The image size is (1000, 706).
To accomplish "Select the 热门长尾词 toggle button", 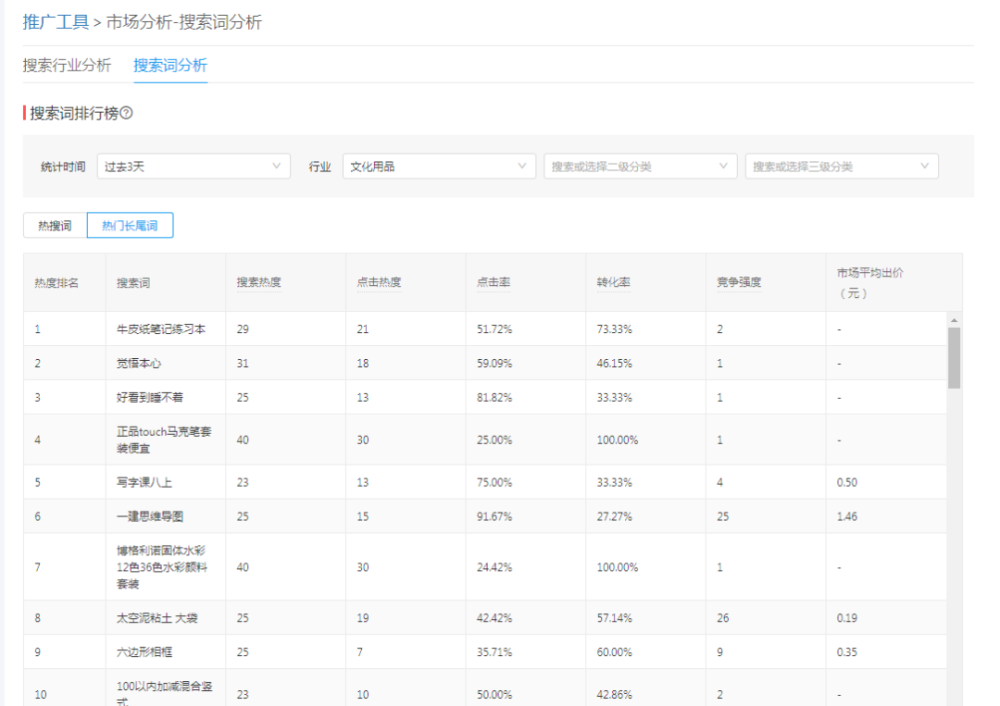I will pyautogui.click(x=130, y=226).
